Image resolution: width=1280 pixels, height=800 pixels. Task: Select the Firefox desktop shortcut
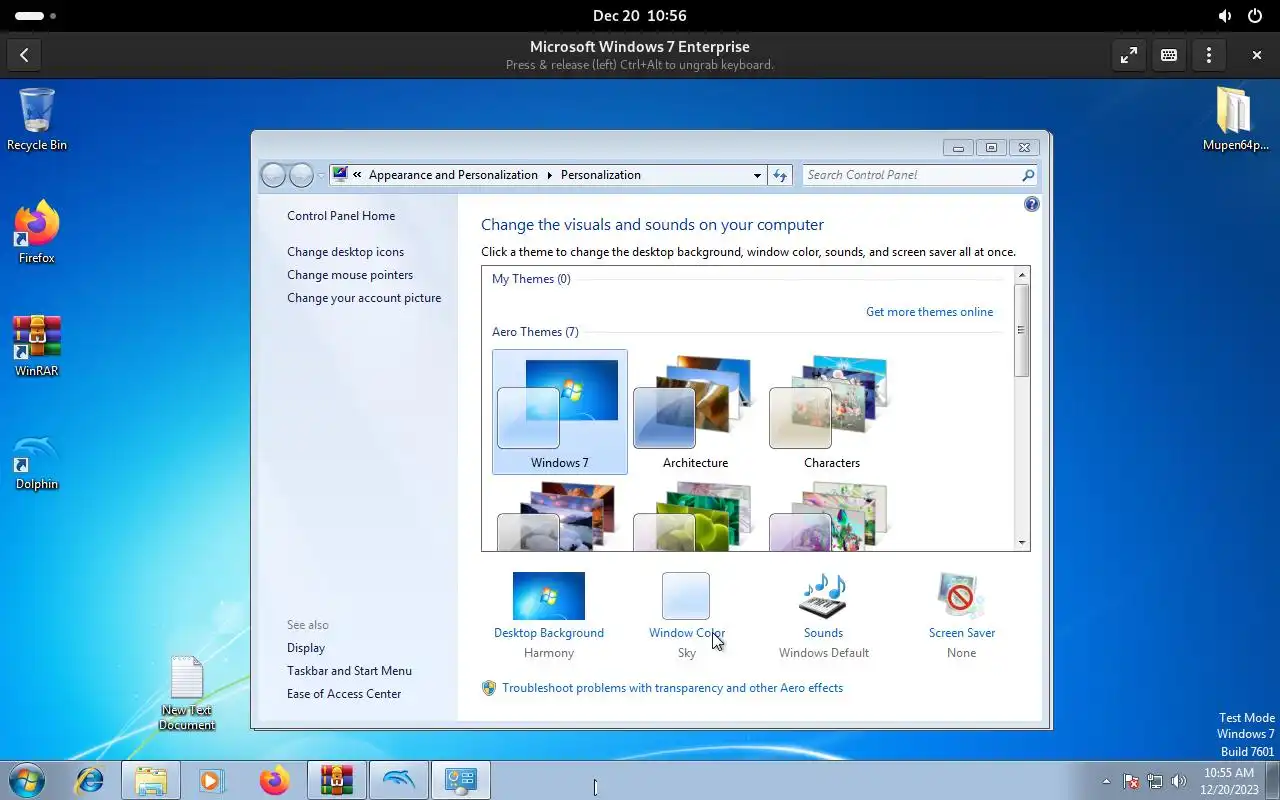[x=37, y=233]
